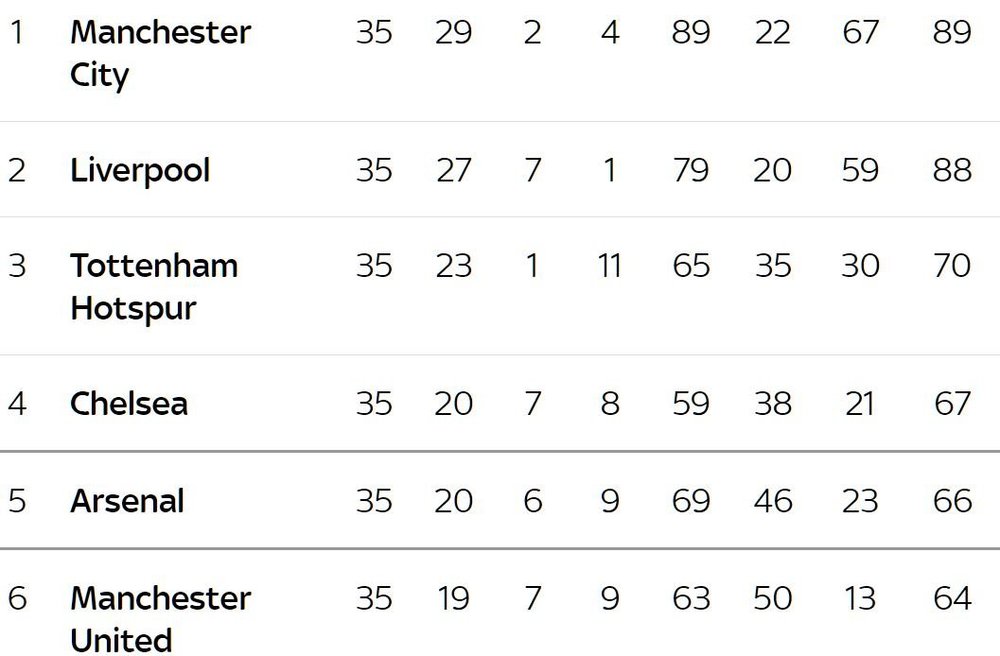Open the Tottenham Hotspur team link
The image size is (1000, 656).
tap(154, 287)
